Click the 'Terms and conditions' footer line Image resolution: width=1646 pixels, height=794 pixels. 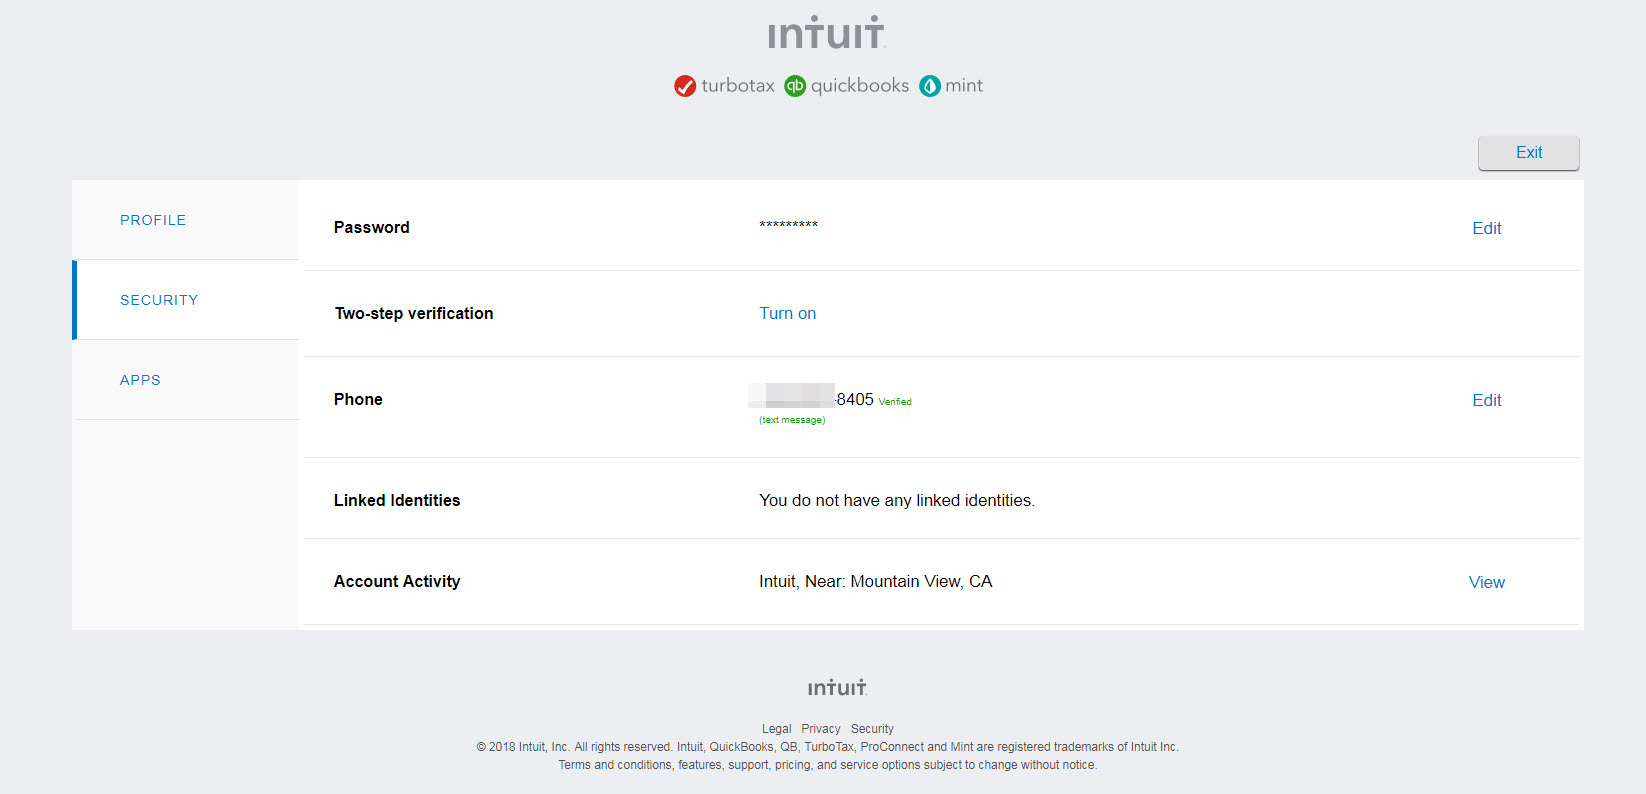(x=828, y=765)
